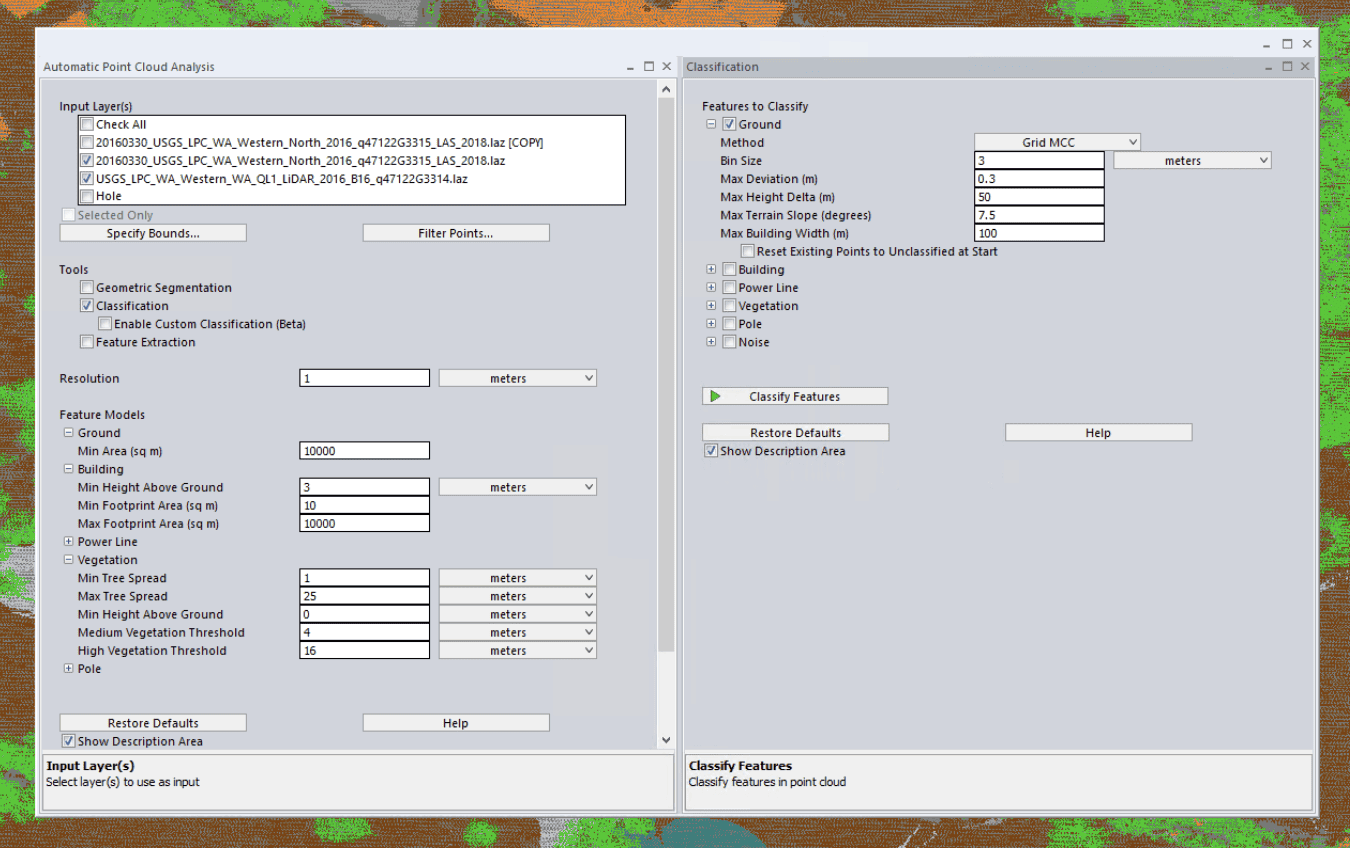This screenshot has width=1350, height=848.
Task: Open the Method Grid MCC dropdown
Action: (x=1057, y=142)
